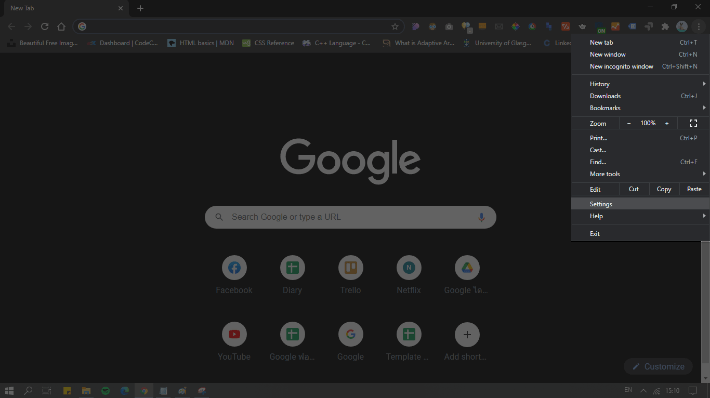
Task: Click the Customize button
Action: [x=658, y=367]
